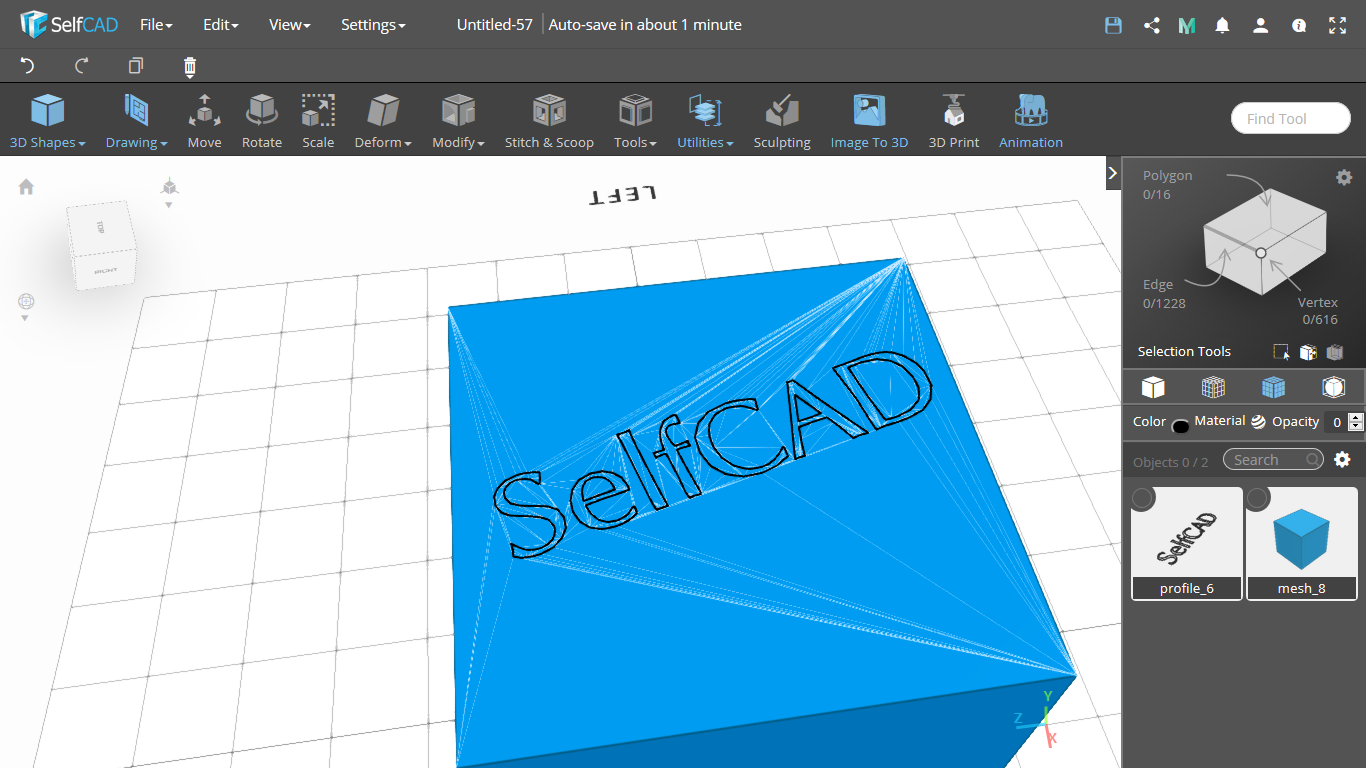Expand the View menu
The width and height of the screenshot is (1366, 768).
point(290,25)
